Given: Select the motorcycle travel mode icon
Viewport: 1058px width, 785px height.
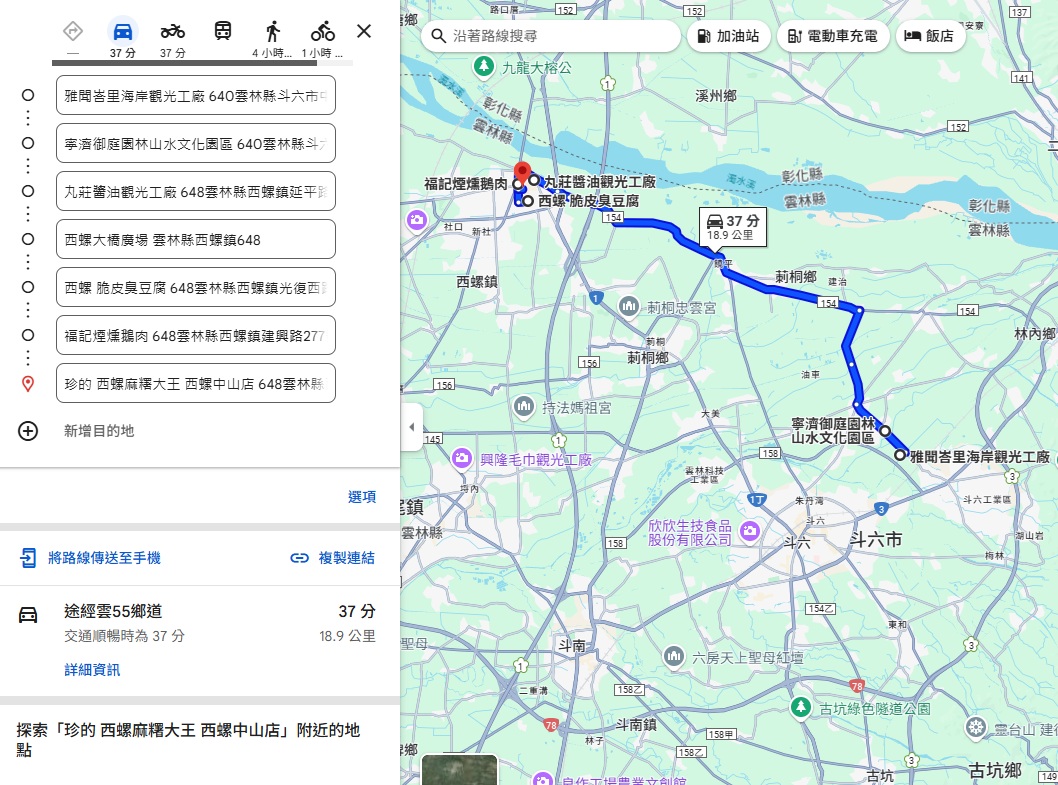Looking at the screenshot, I should [173, 31].
